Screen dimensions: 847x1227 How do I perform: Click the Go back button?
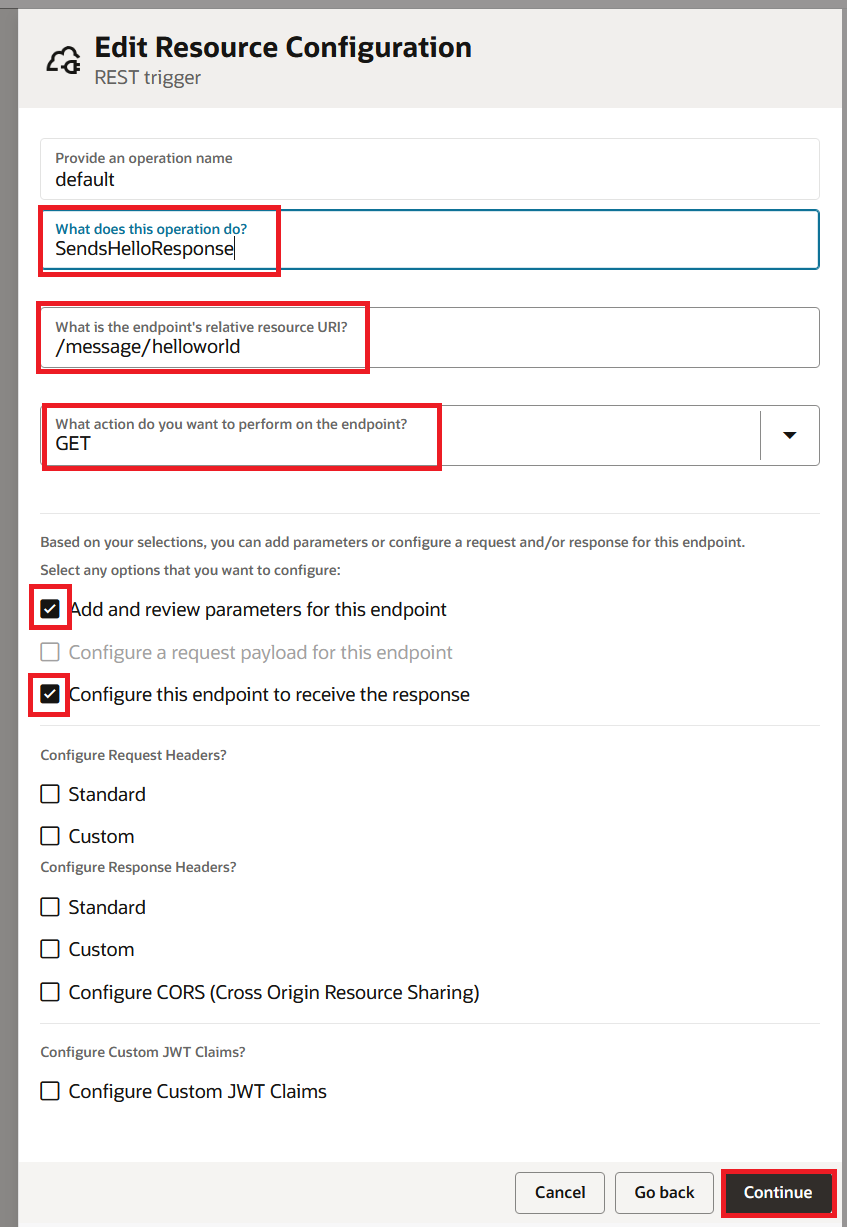coord(664,1192)
